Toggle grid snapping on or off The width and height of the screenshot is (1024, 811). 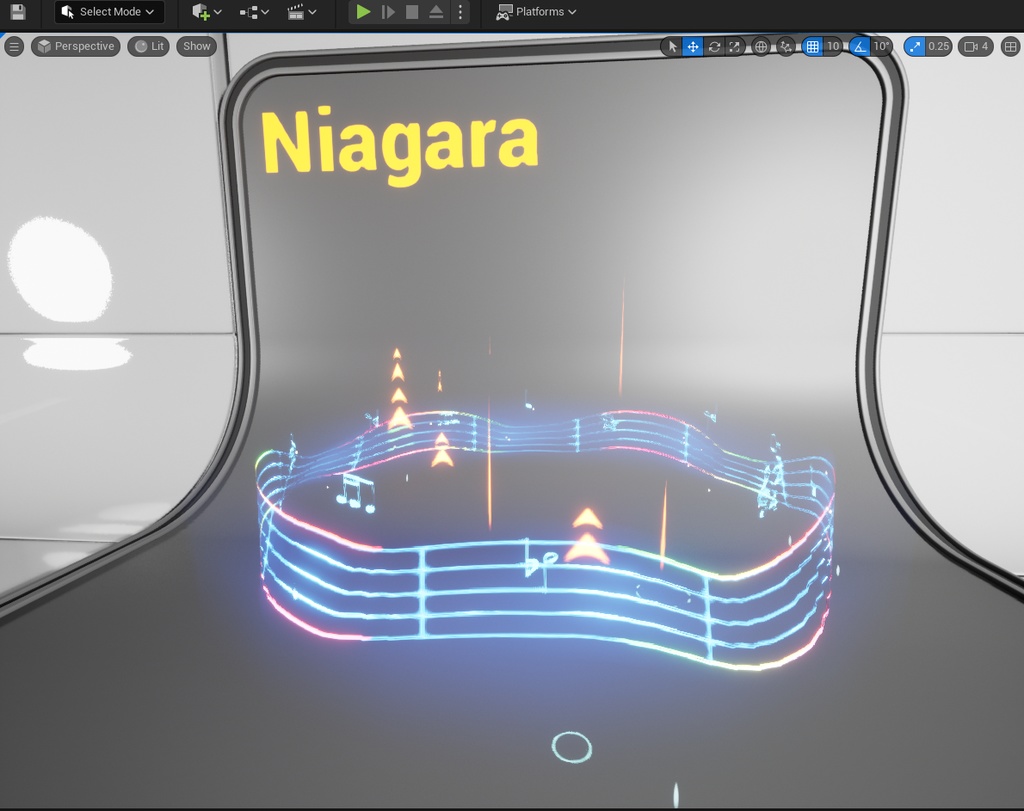[814, 46]
